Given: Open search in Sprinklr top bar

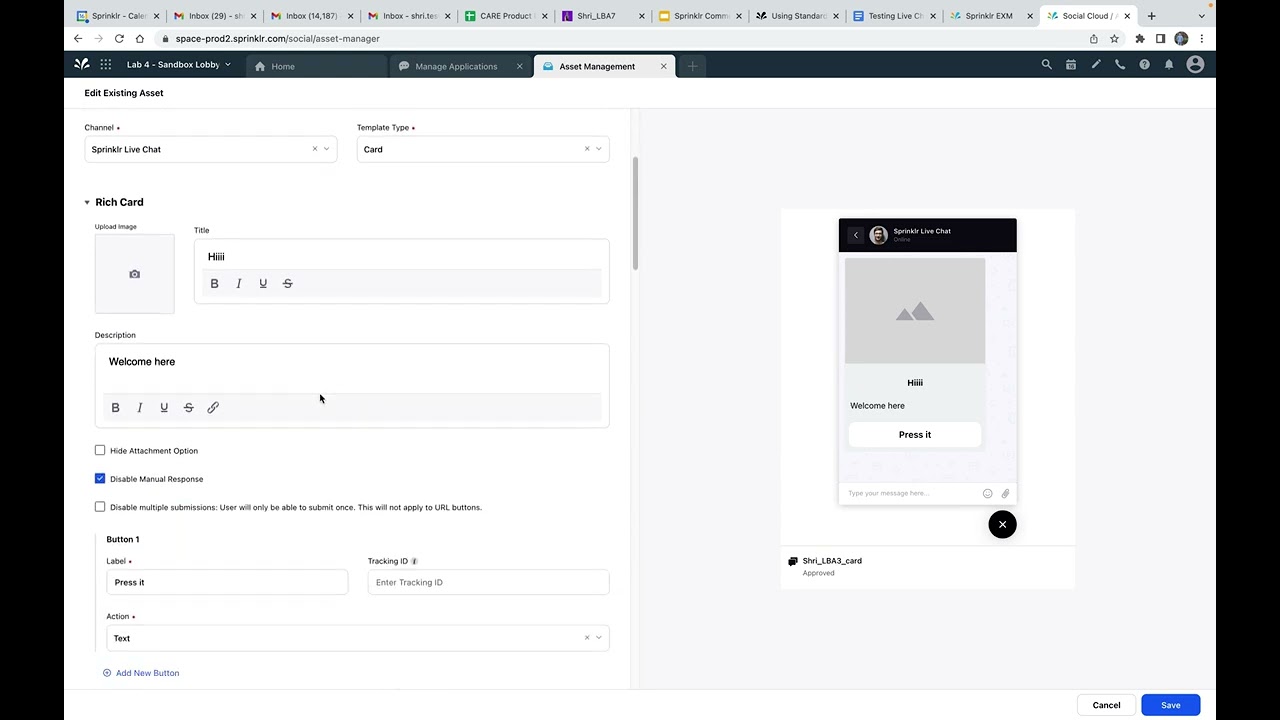Looking at the screenshot, I should pyautogui.click(x=1047, y=65).
